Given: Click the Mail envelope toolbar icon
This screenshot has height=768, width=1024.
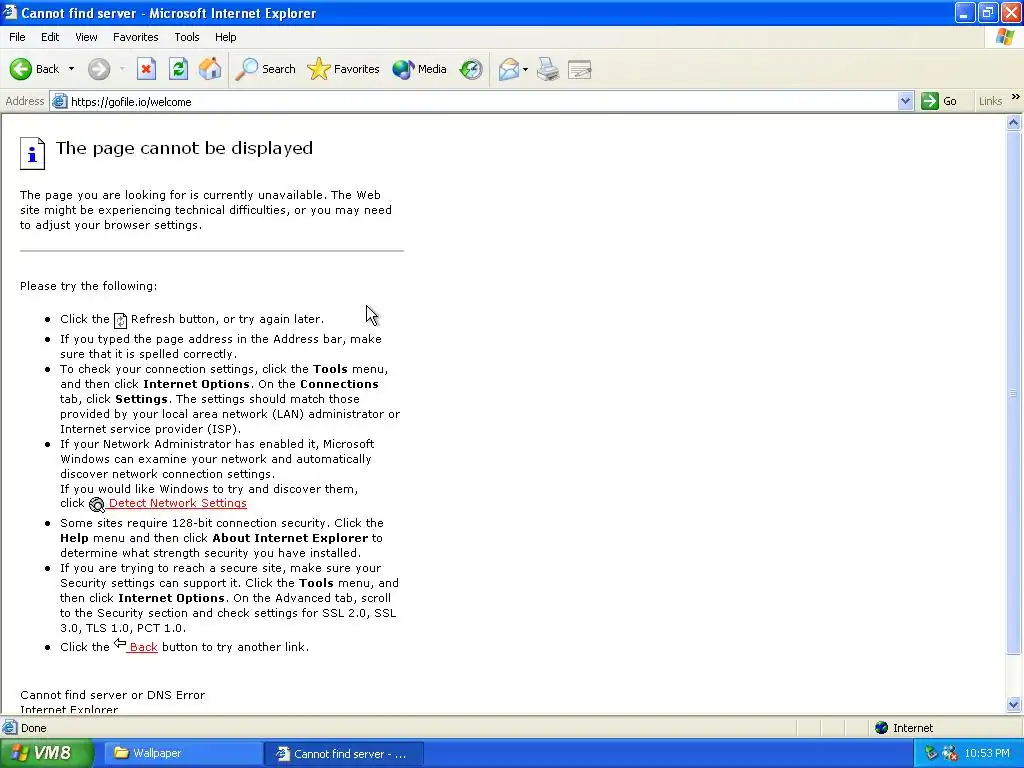Looking at the screenshot, I should pos(509,69).
